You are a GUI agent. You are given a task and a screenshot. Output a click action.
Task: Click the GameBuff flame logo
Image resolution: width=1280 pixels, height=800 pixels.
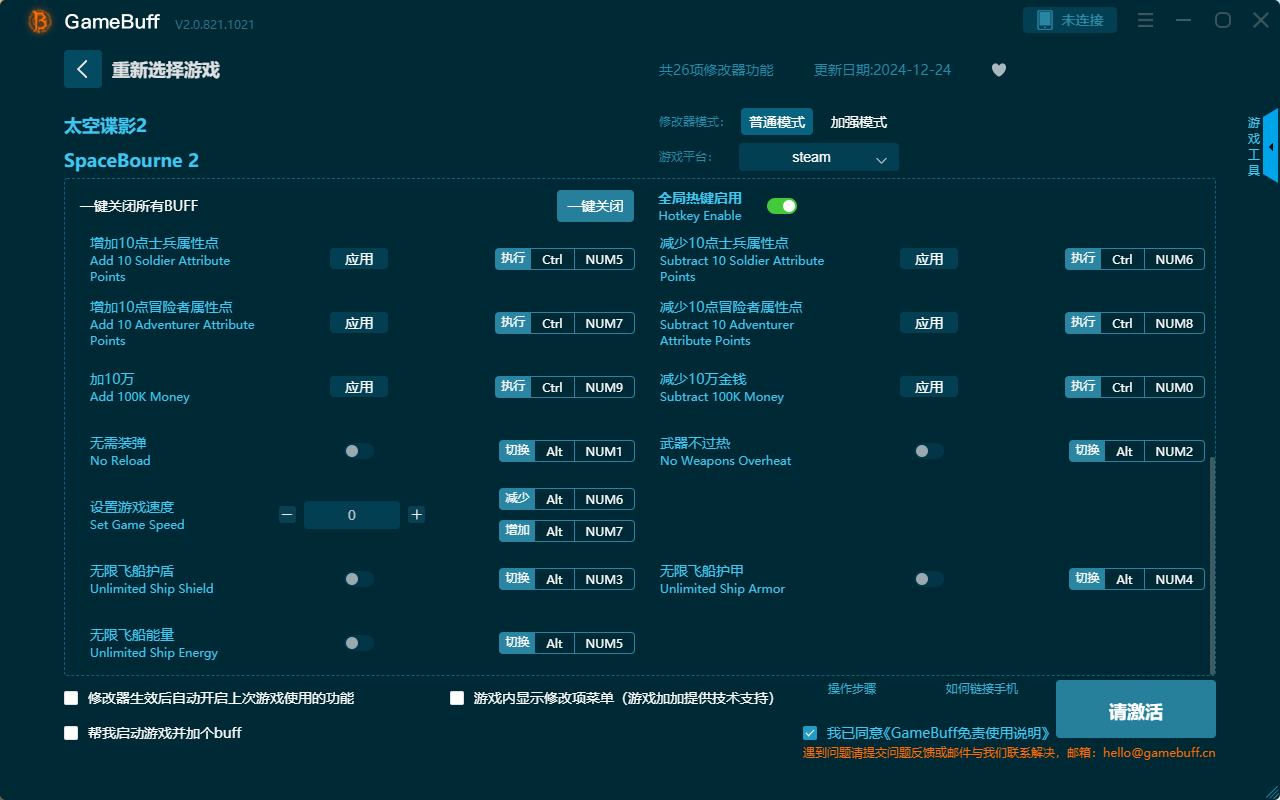(x=38, y=21)
